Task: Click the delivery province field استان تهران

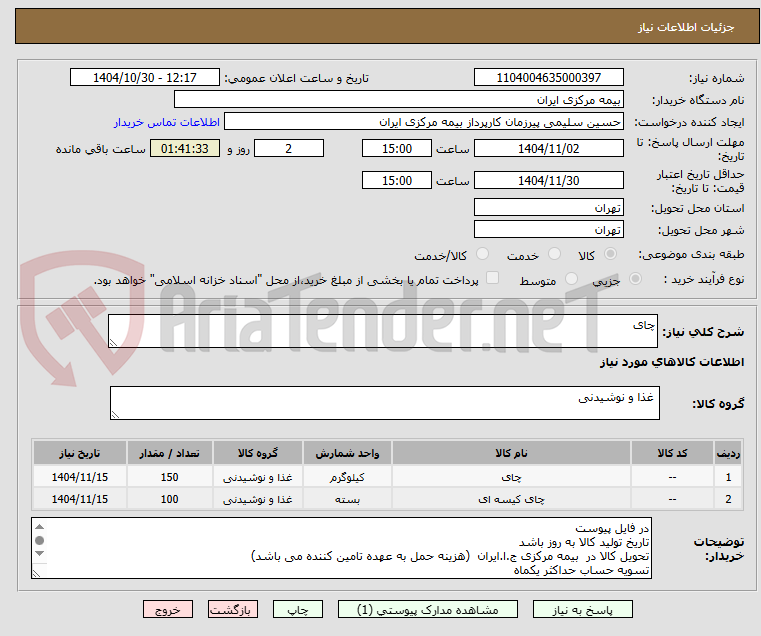Action: 548,207
